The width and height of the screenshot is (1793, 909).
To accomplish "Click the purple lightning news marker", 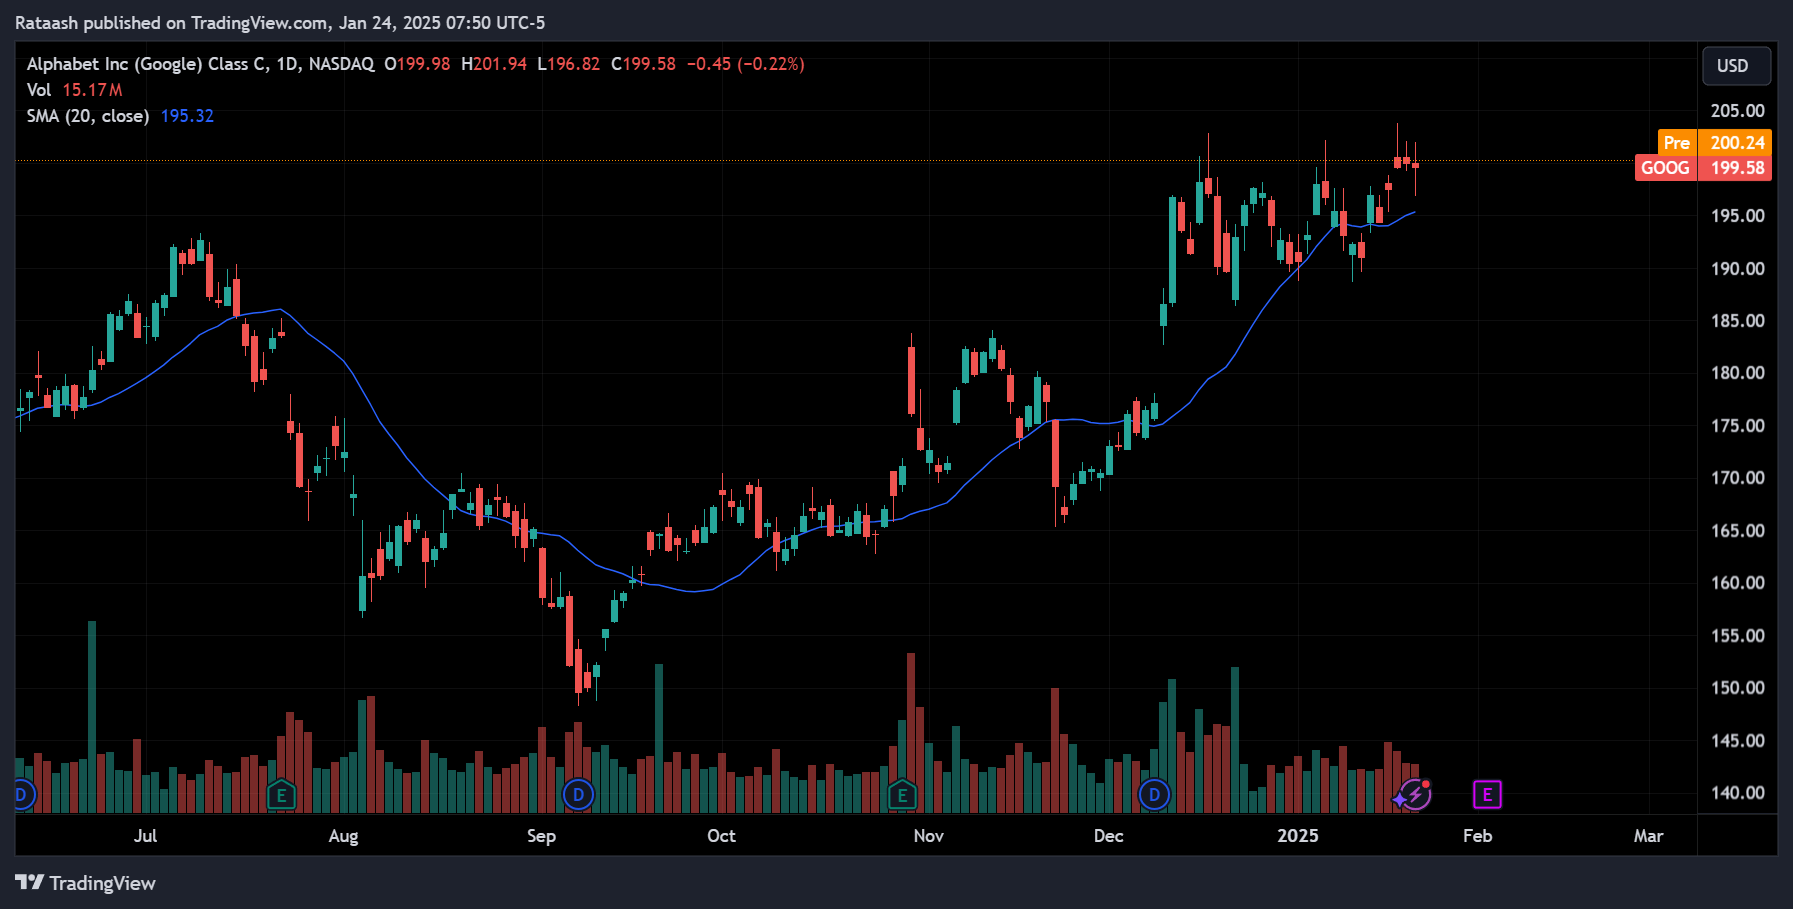I will (1414, 795).
